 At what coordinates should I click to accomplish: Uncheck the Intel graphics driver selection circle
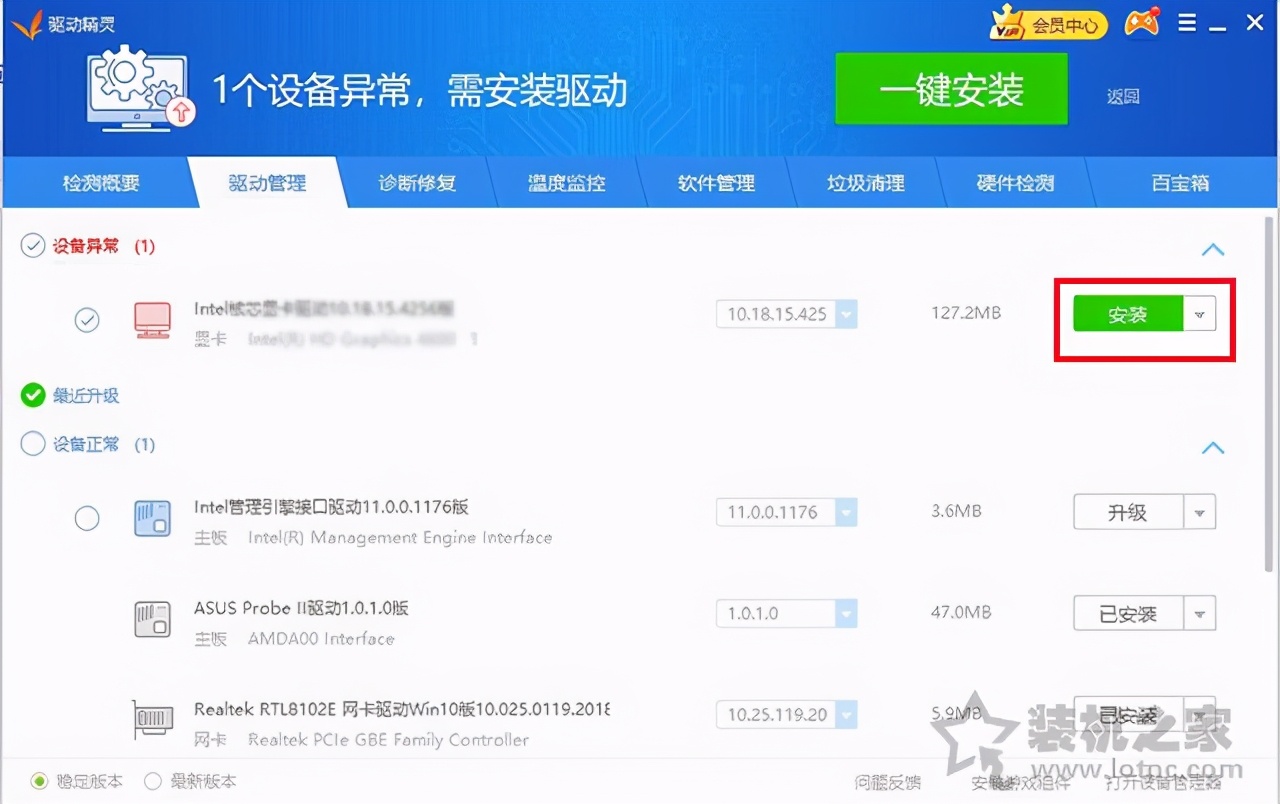coord(87,319)
